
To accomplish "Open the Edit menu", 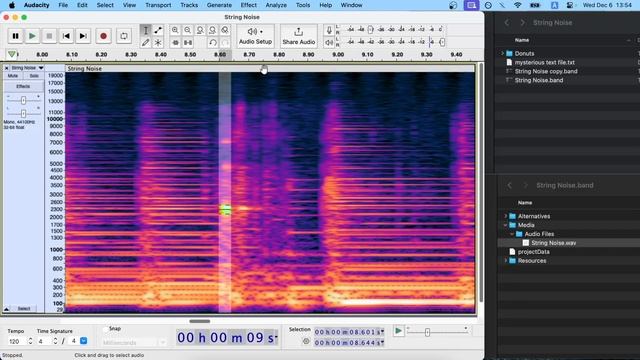I will tap(82, 5).
